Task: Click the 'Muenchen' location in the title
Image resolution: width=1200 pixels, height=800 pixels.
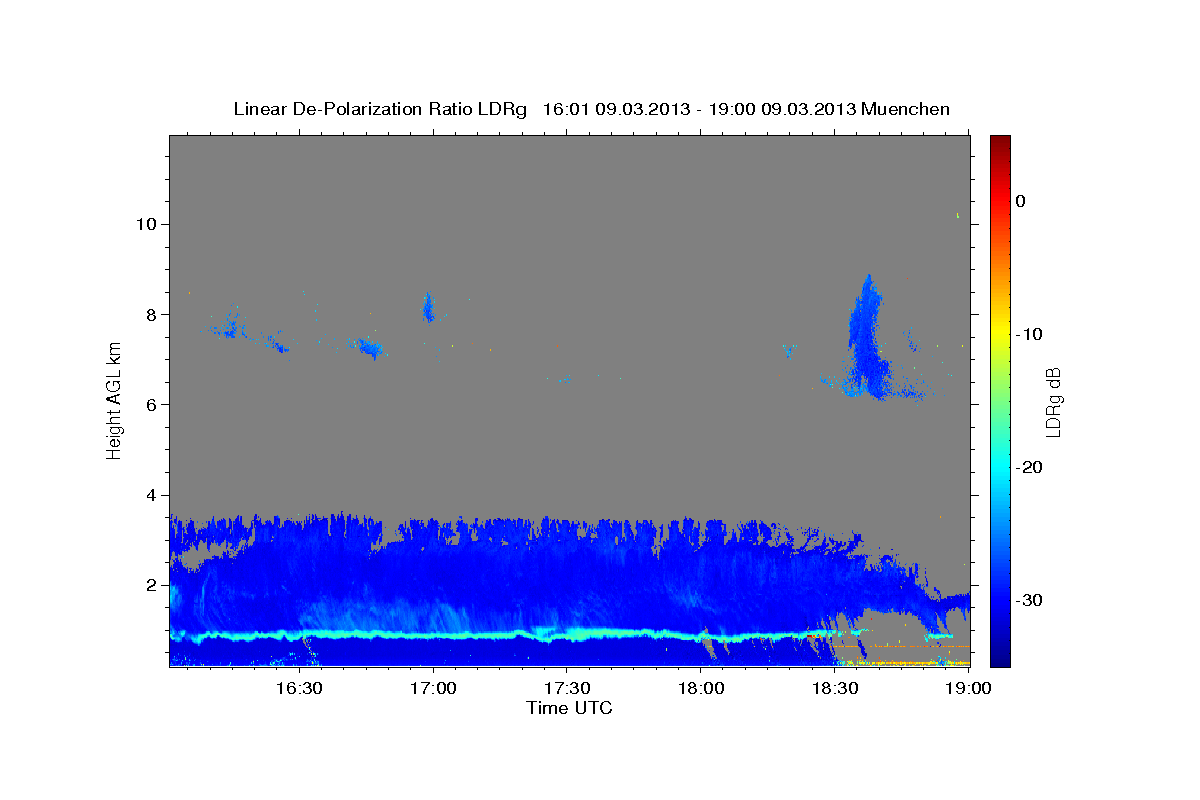Action: click(907, 109)
